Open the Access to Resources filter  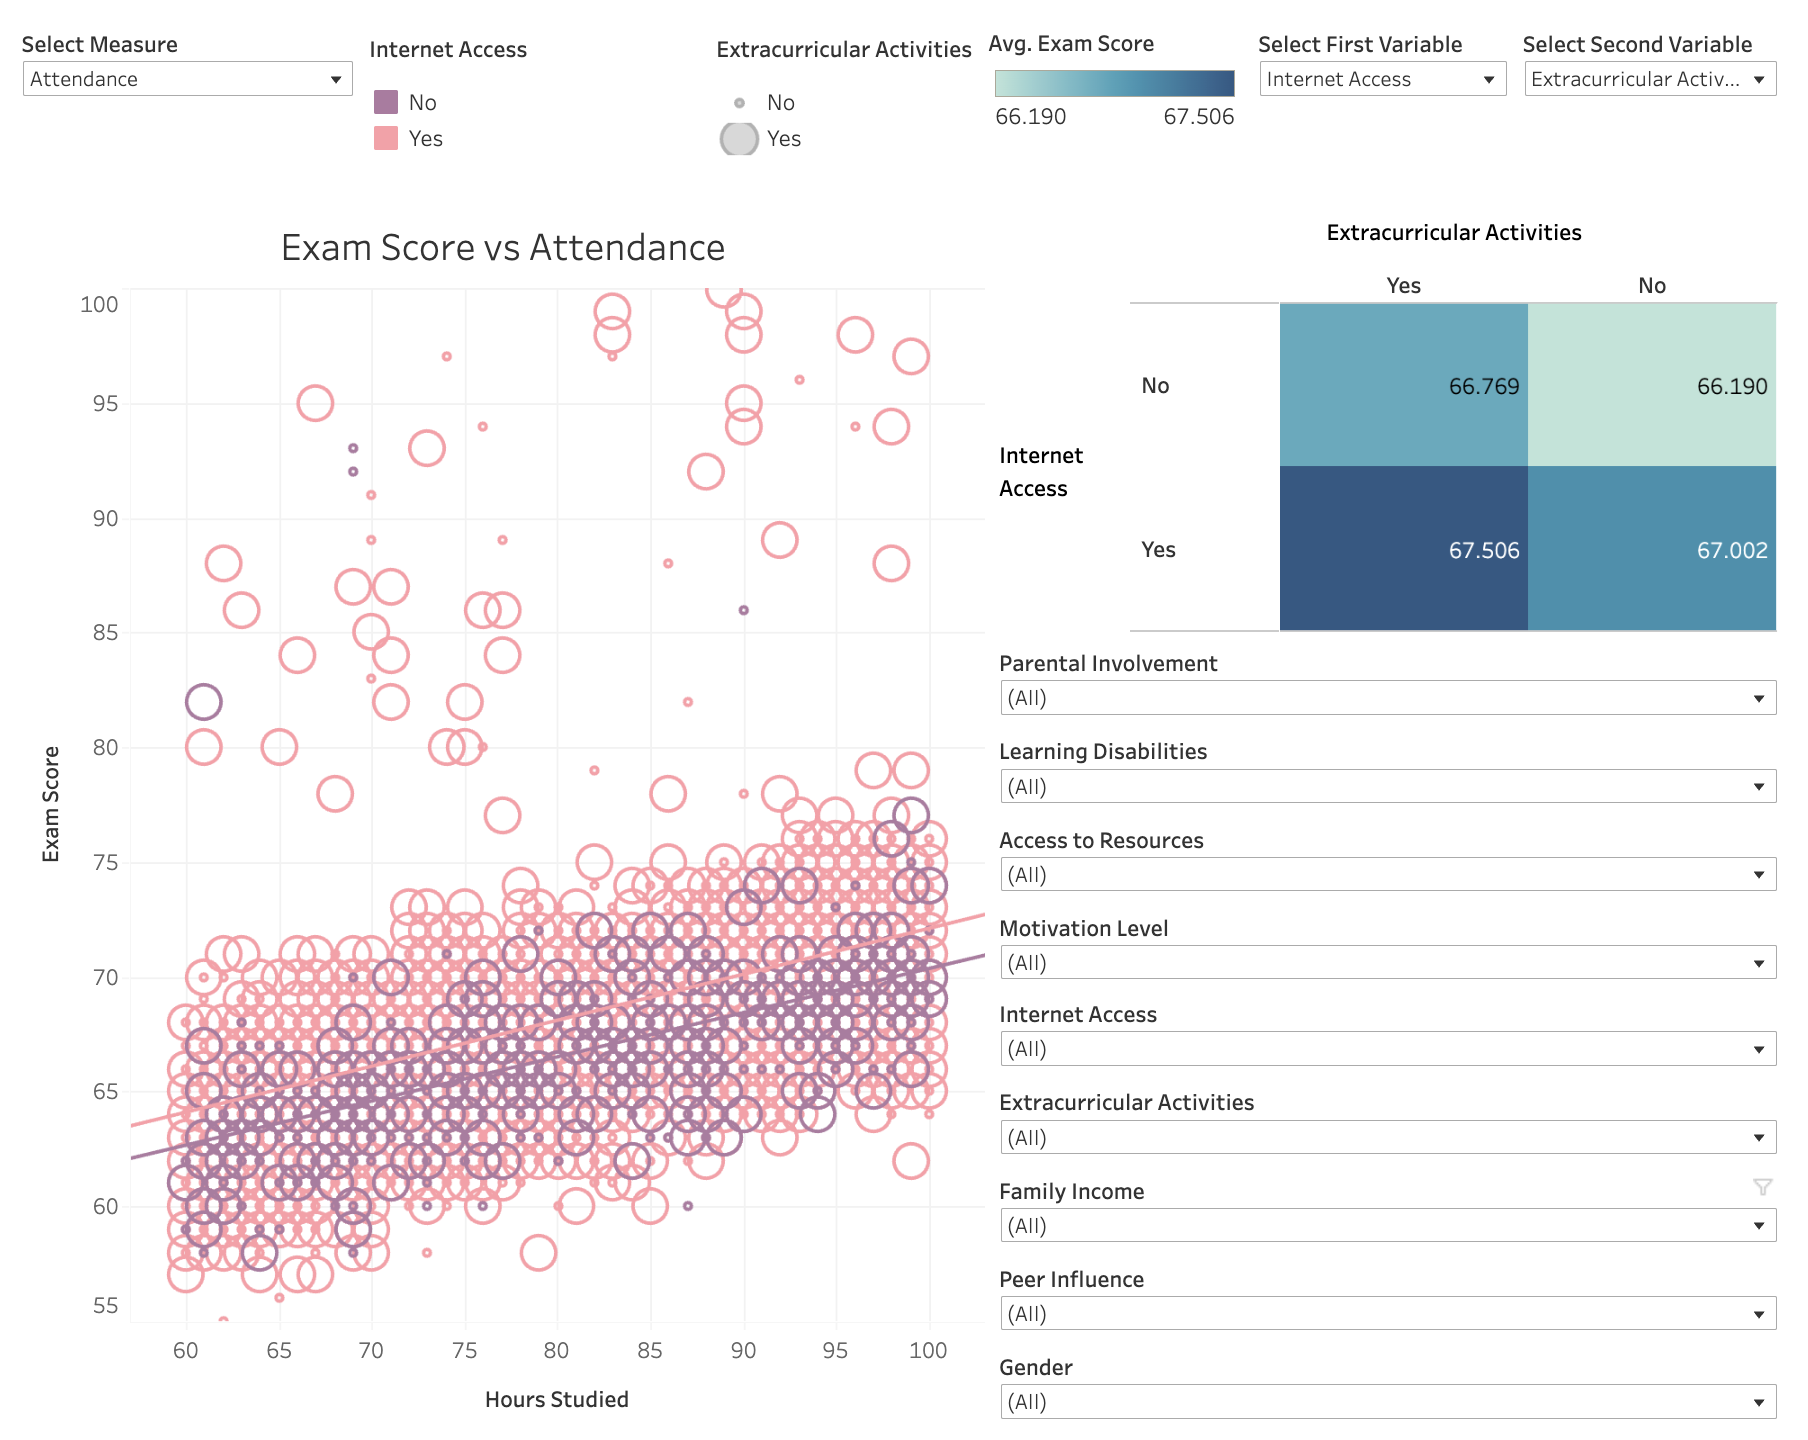pyautogui.click(x=1387, y=875)
